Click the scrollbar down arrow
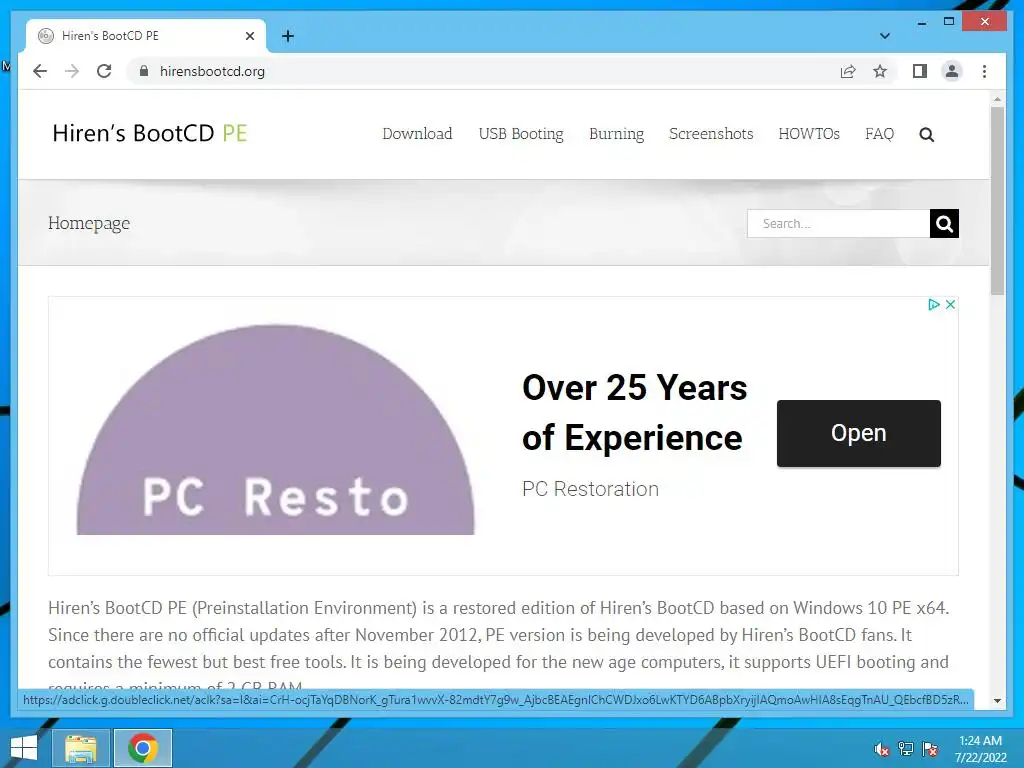 [997, 700]
